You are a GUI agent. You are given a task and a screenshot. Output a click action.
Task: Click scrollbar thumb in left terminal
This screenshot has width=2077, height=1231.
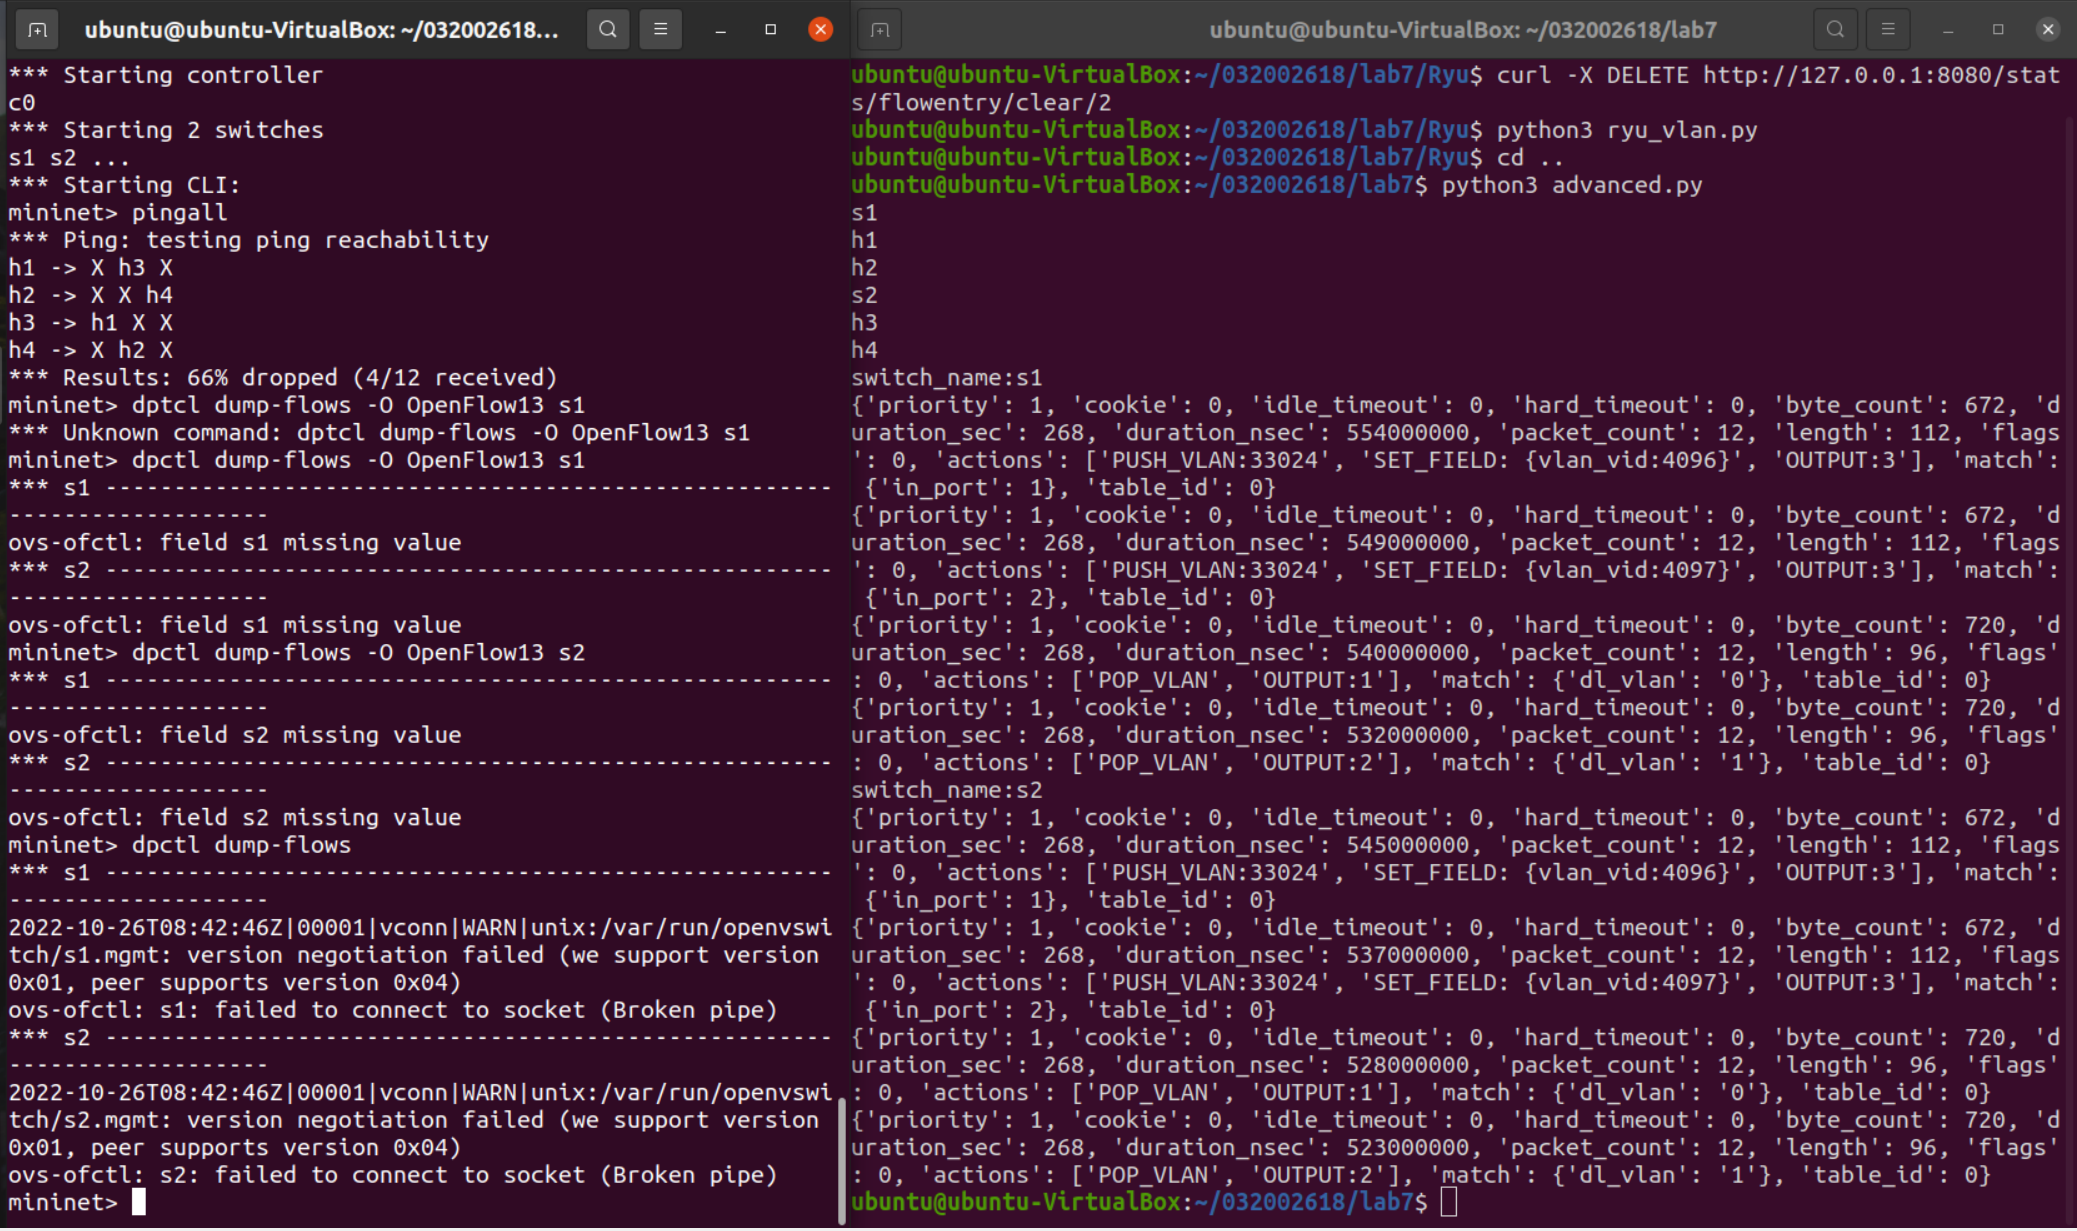tap(842, 1160)
